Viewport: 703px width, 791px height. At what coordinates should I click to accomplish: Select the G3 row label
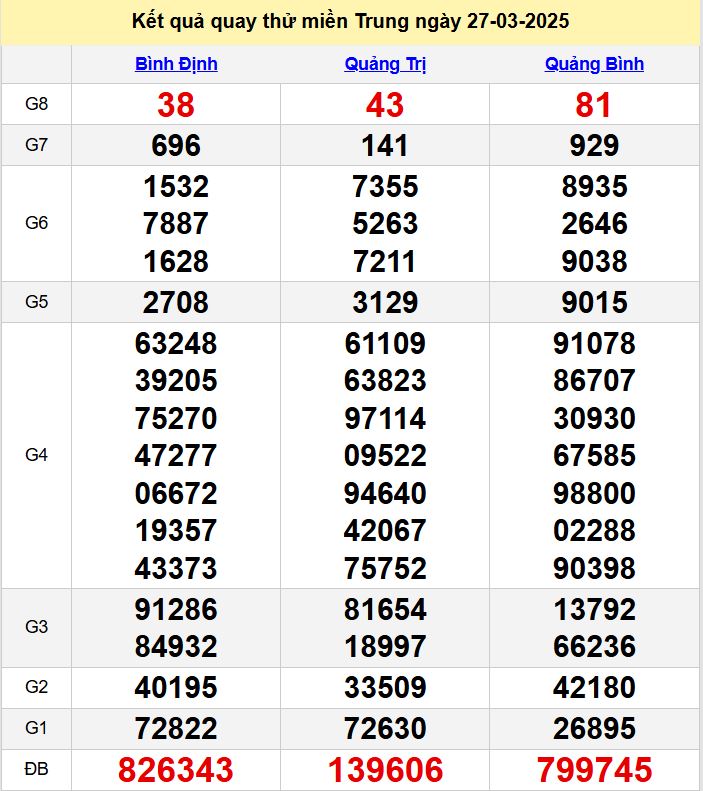point(36,627)
